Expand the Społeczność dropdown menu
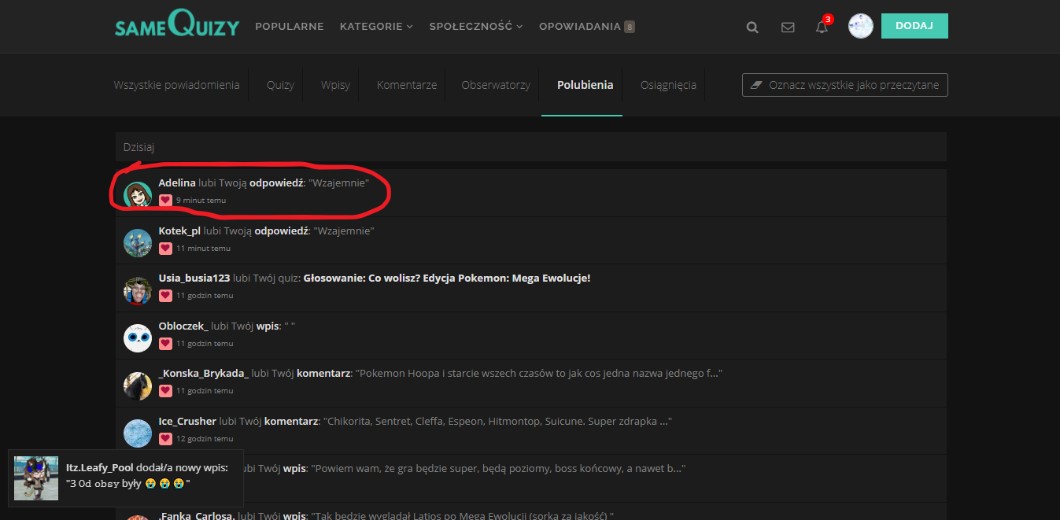 tap(476, 27)
